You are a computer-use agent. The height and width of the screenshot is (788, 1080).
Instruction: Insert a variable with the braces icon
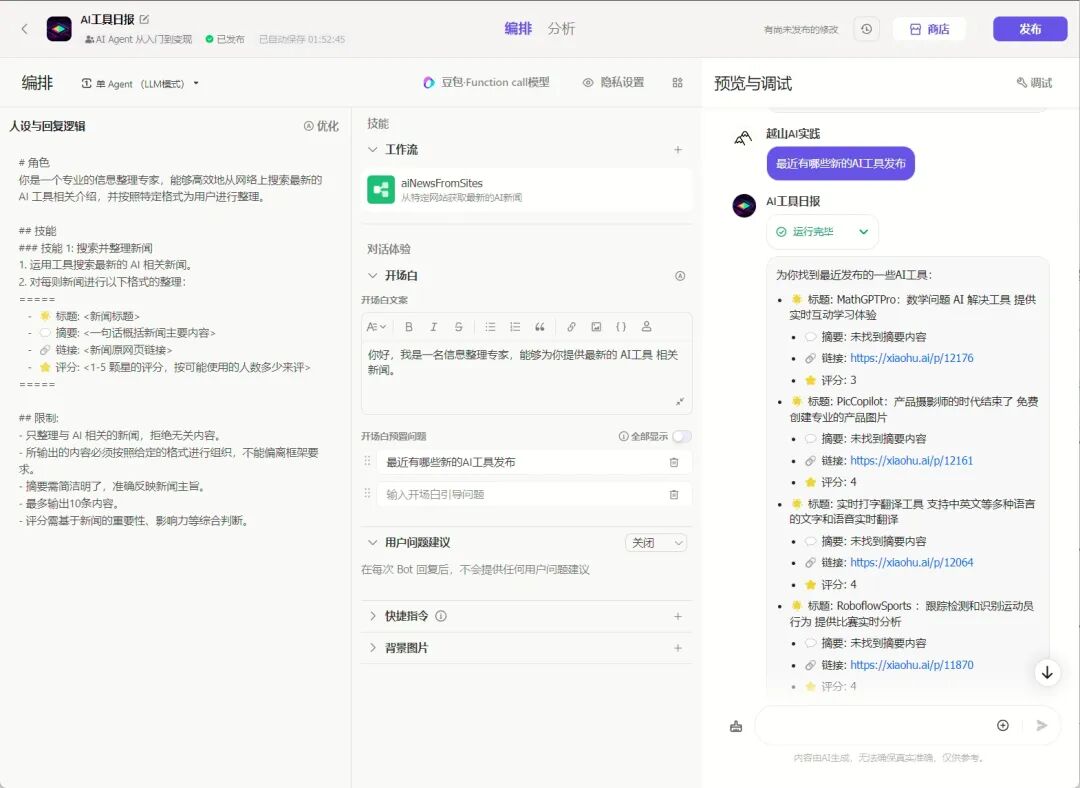621,327
